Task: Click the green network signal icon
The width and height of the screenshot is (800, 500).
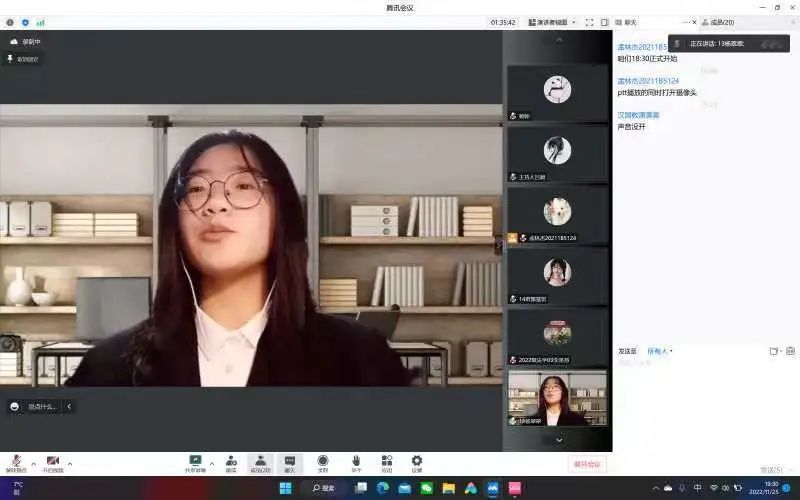Action: click(40, 22)
